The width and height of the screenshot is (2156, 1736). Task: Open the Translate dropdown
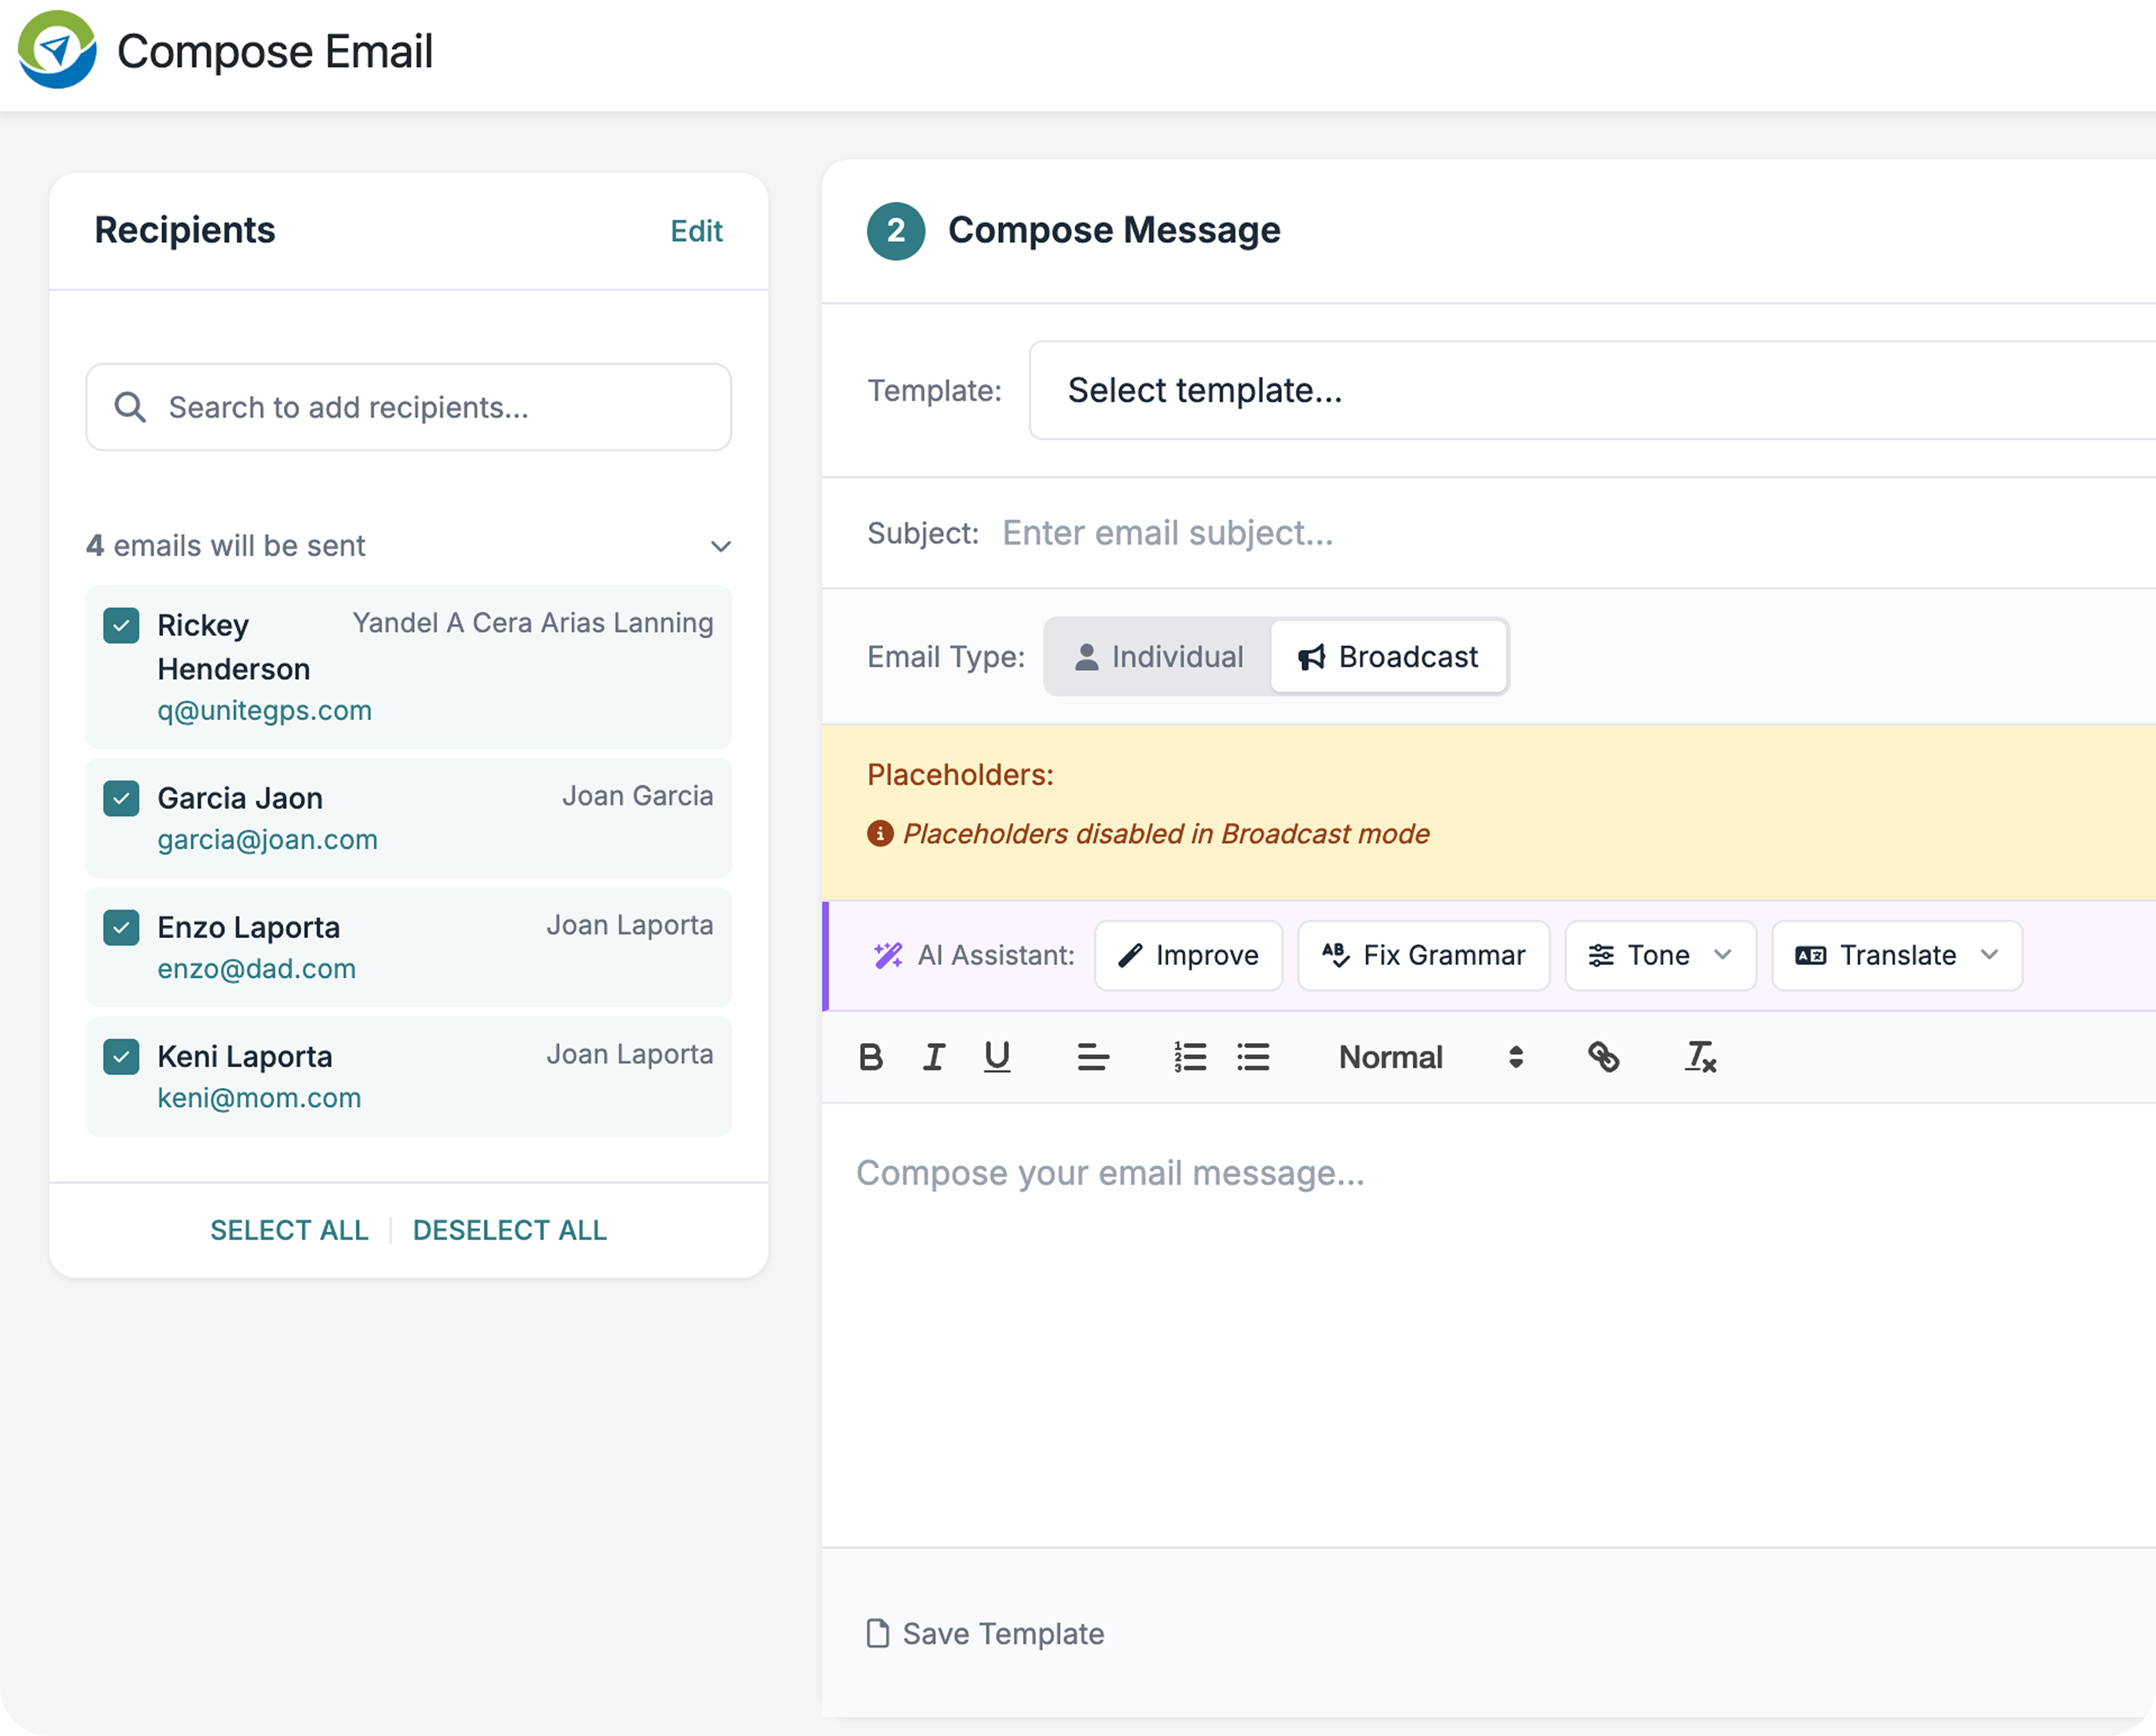pyautogui.click(x=1897, y=956)
